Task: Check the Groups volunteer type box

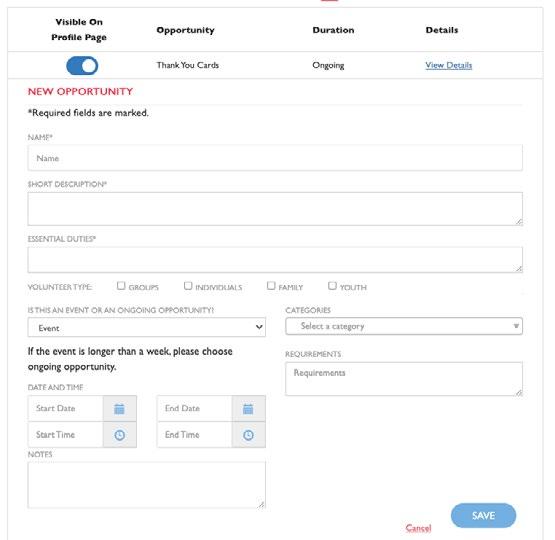Action: (121, 286)
